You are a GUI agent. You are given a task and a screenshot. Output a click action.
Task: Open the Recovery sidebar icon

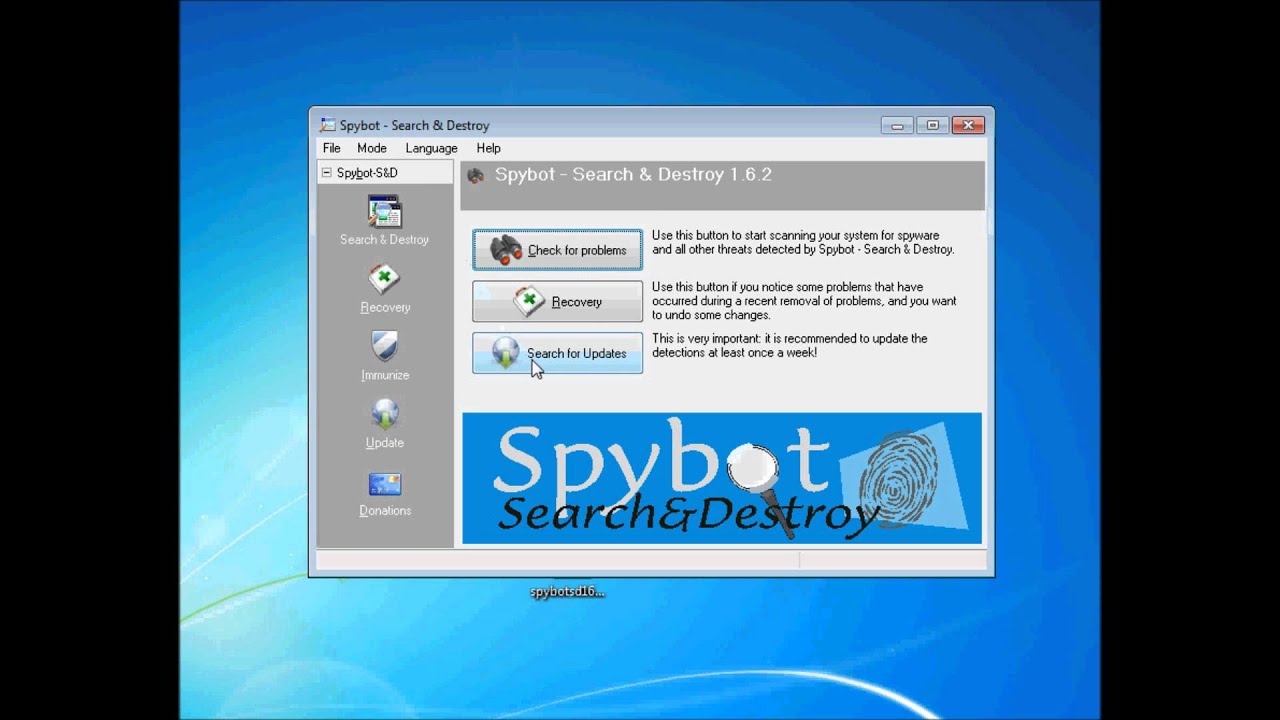(384, 280)
